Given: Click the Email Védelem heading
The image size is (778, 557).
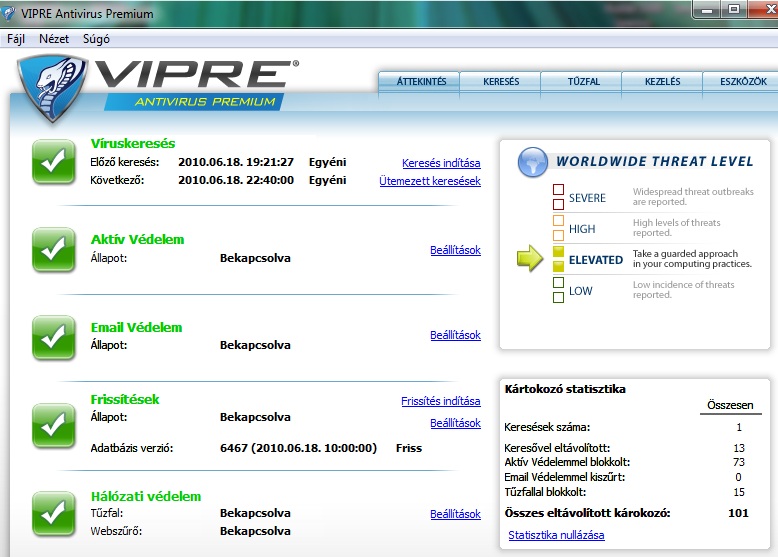Looking at the screenshot, I should point(136,327).
